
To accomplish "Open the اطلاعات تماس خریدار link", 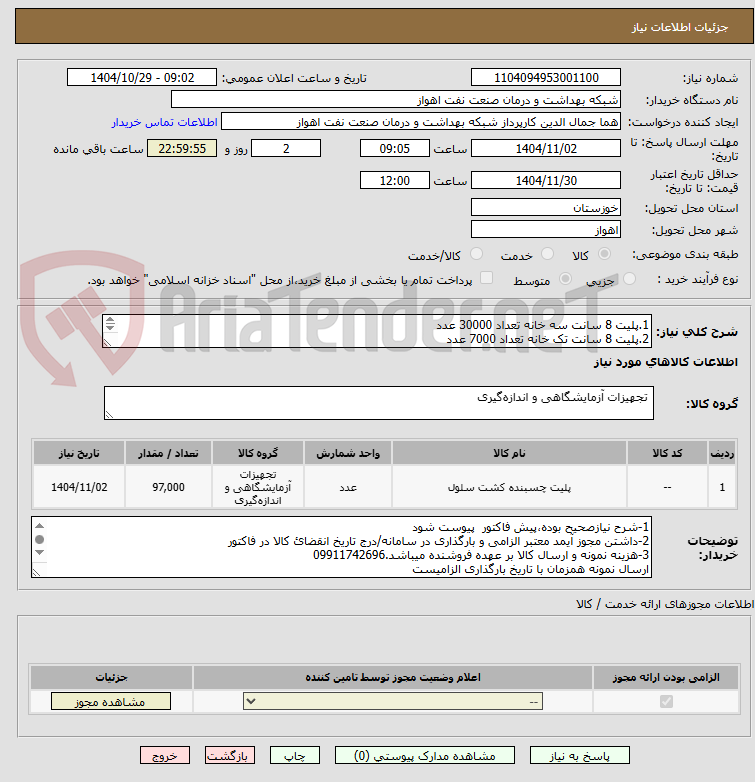I will pos(164,123).
